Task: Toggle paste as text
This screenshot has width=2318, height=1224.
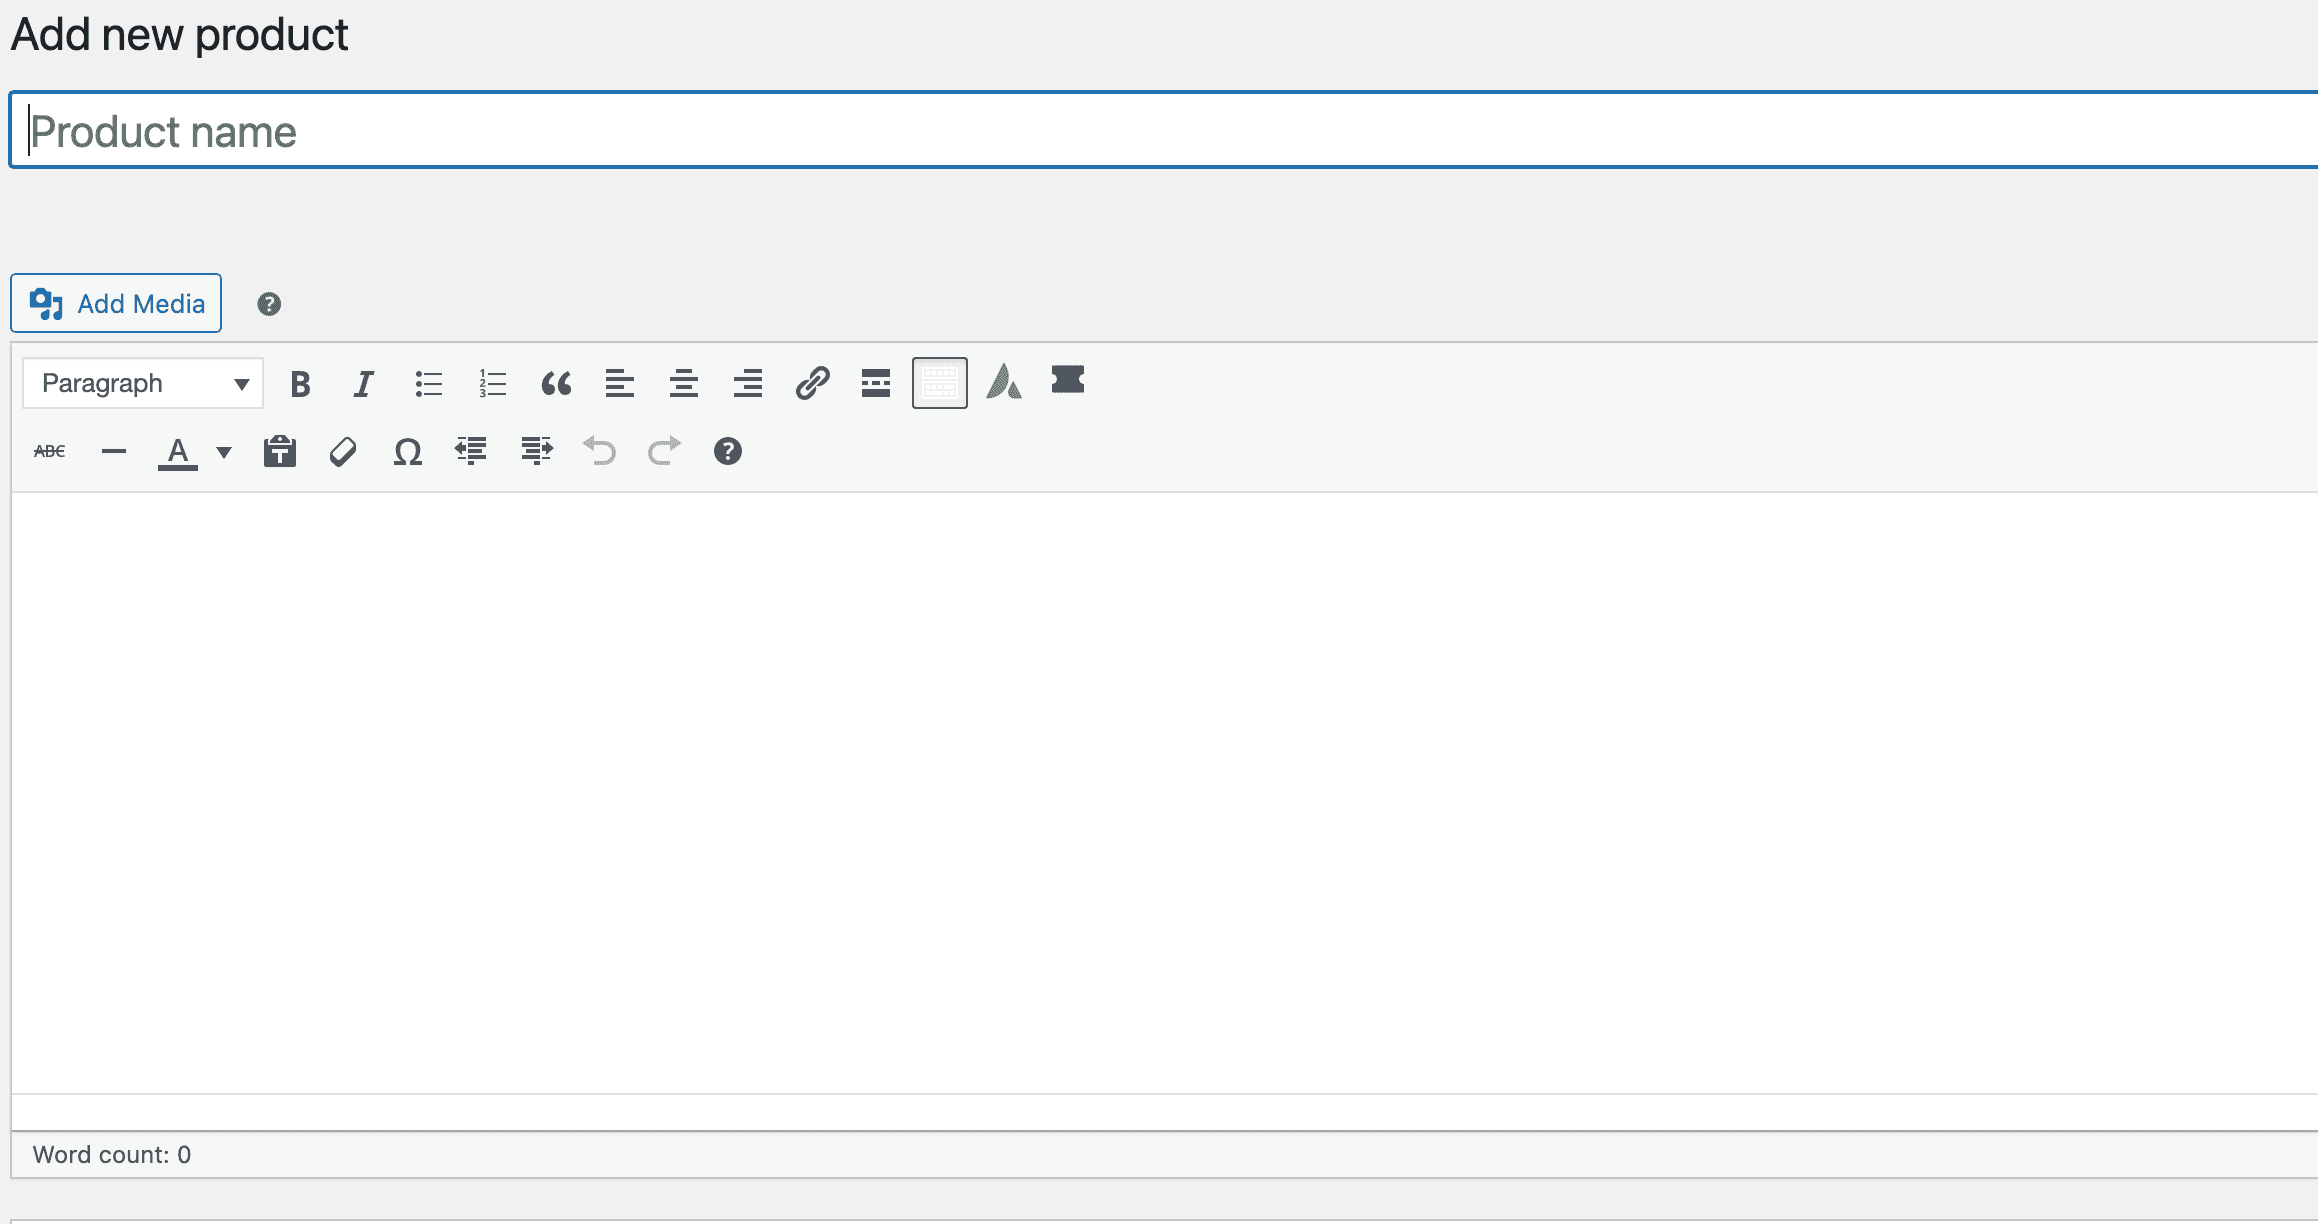Action: pos(280,452)
